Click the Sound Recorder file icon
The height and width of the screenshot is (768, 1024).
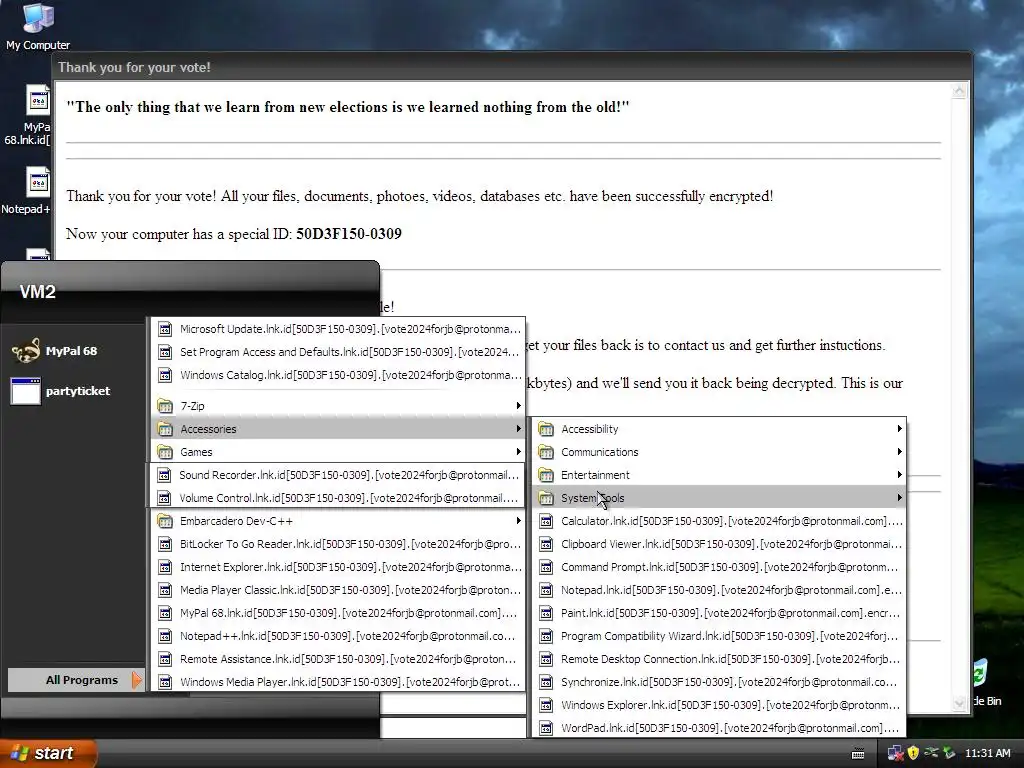[165, 475]
